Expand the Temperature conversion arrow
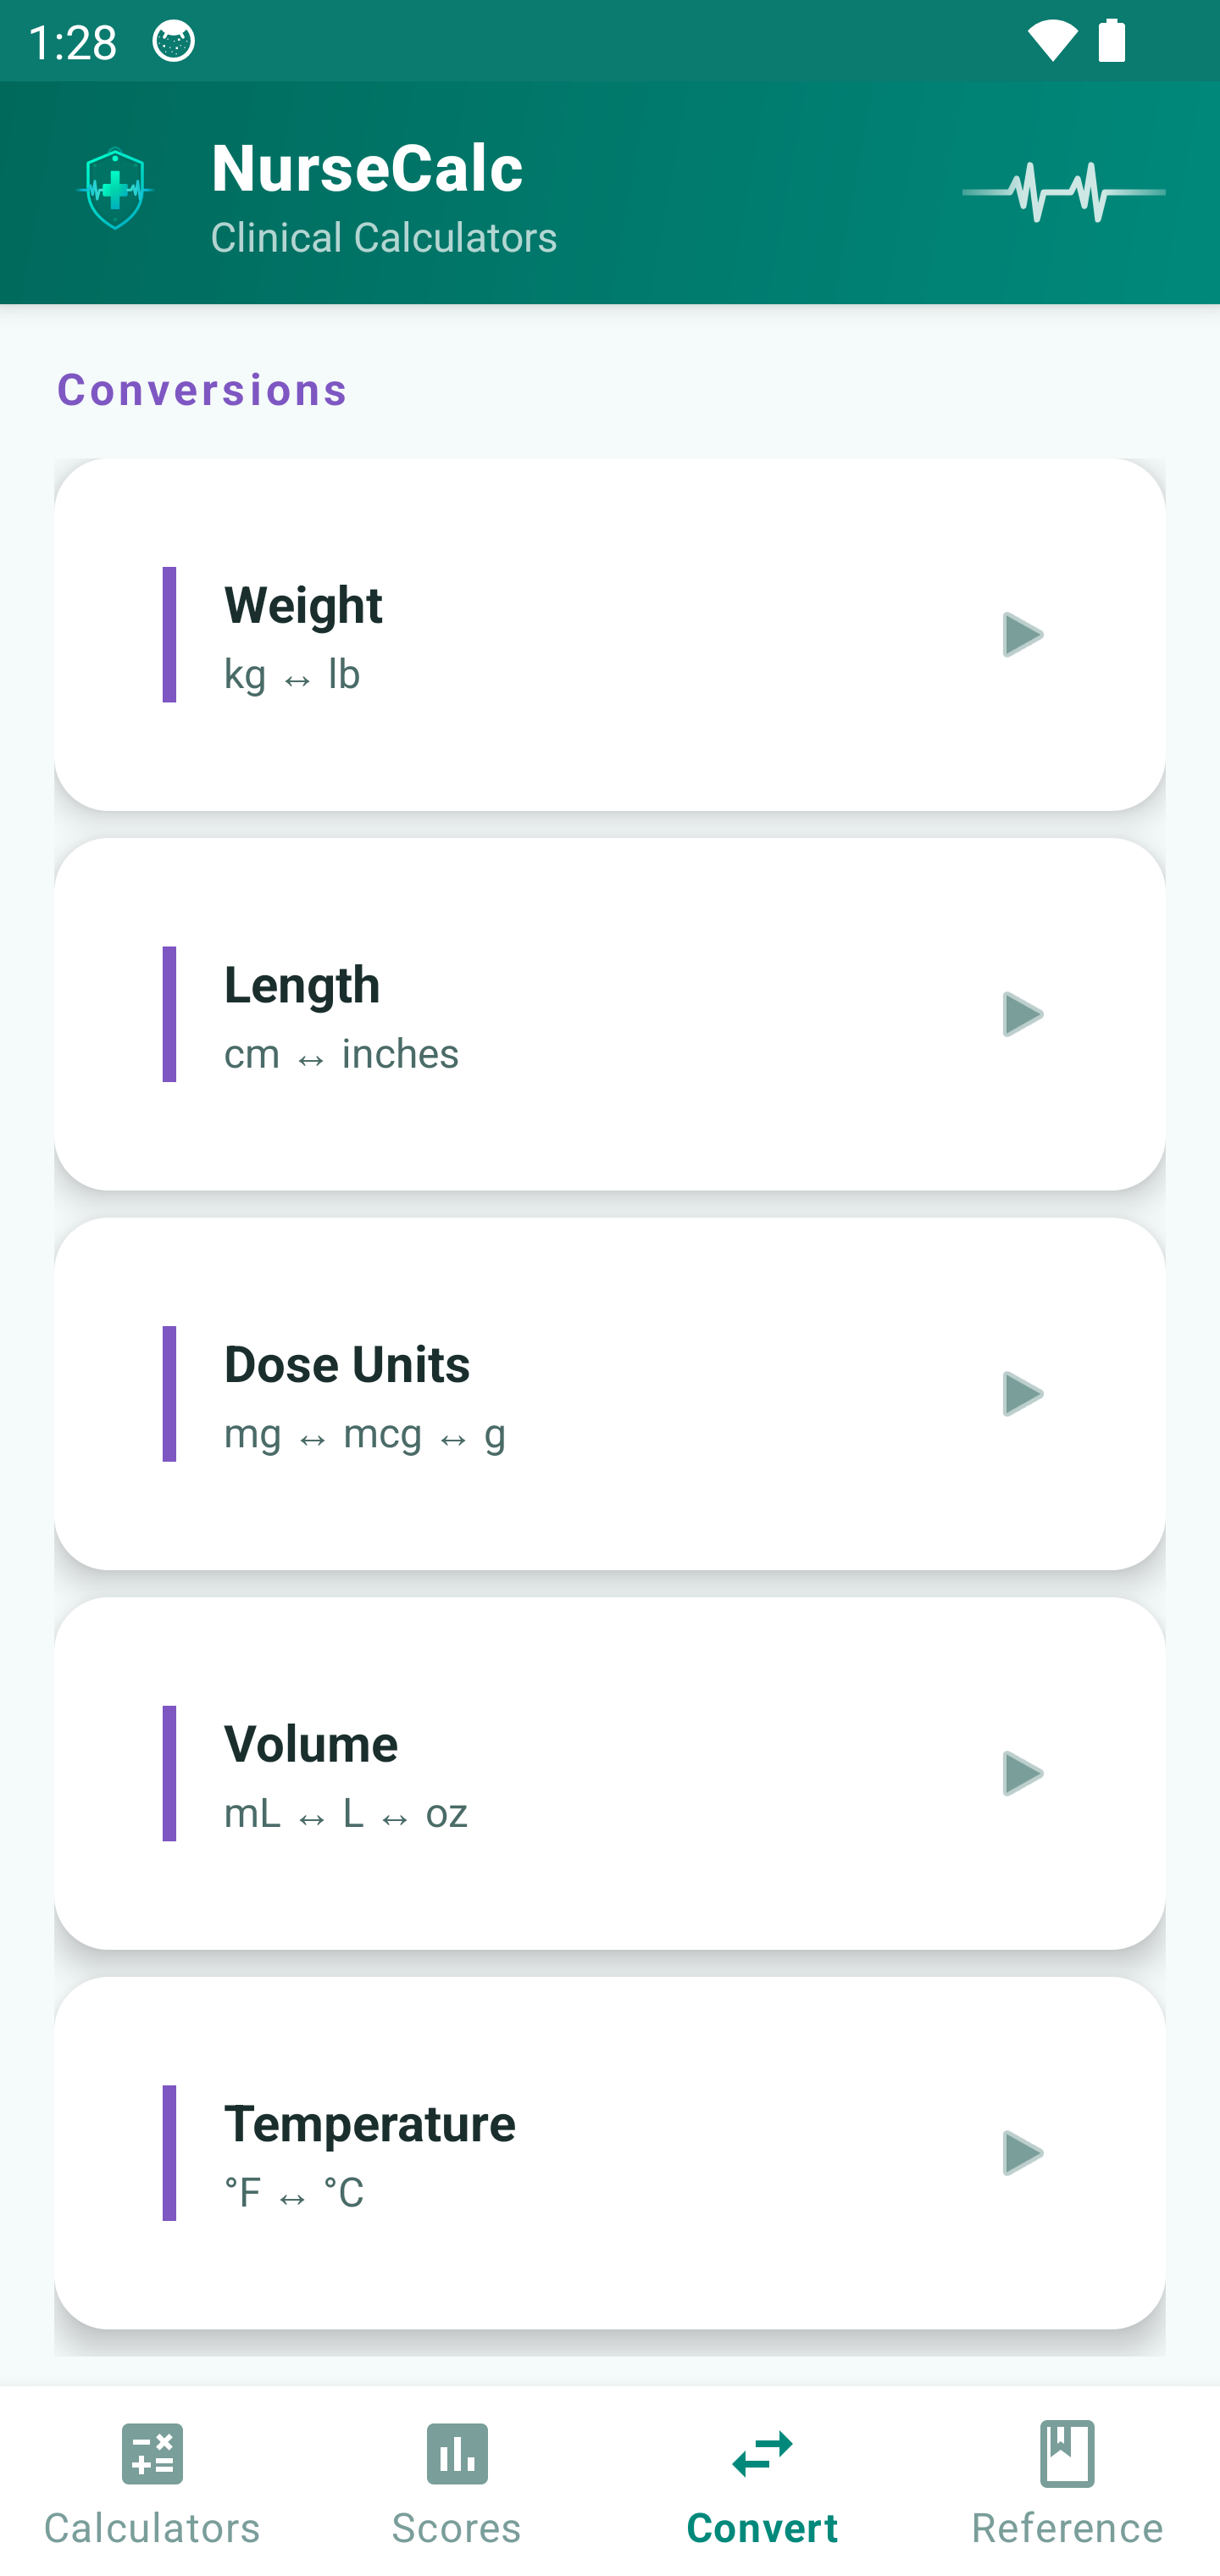The image size is (1220, 2576). (1021, 2153)
